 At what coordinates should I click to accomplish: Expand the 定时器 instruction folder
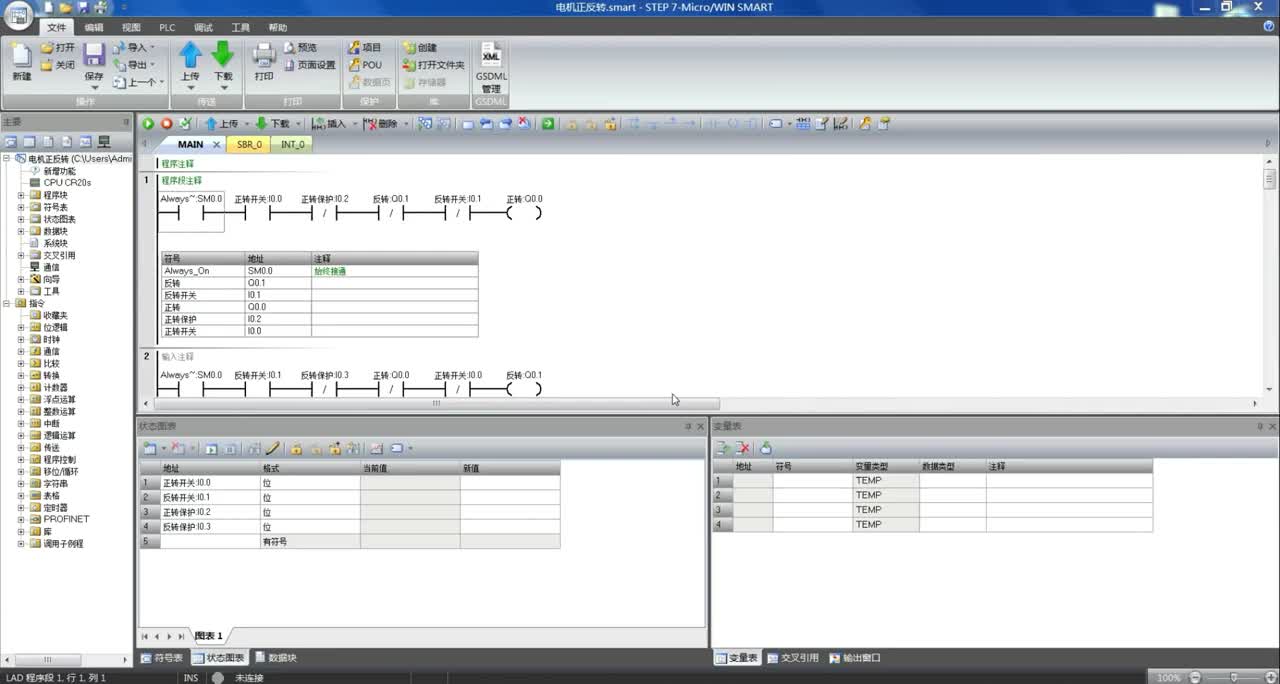tap(21, 507)
